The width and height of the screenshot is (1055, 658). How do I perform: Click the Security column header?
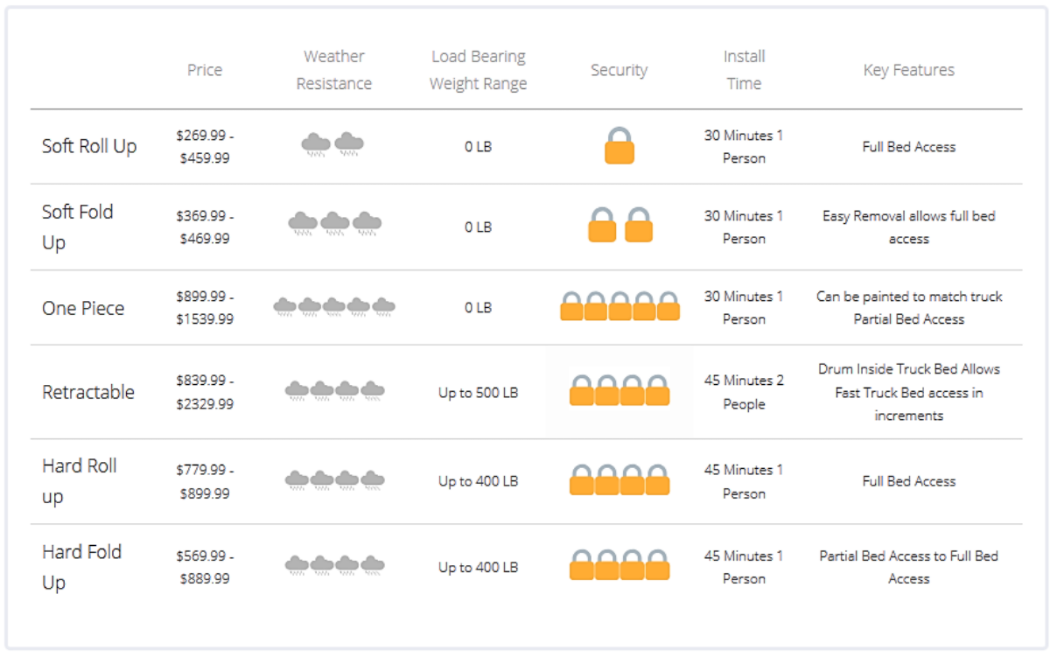pyautogui.click(x=619, y=70)
